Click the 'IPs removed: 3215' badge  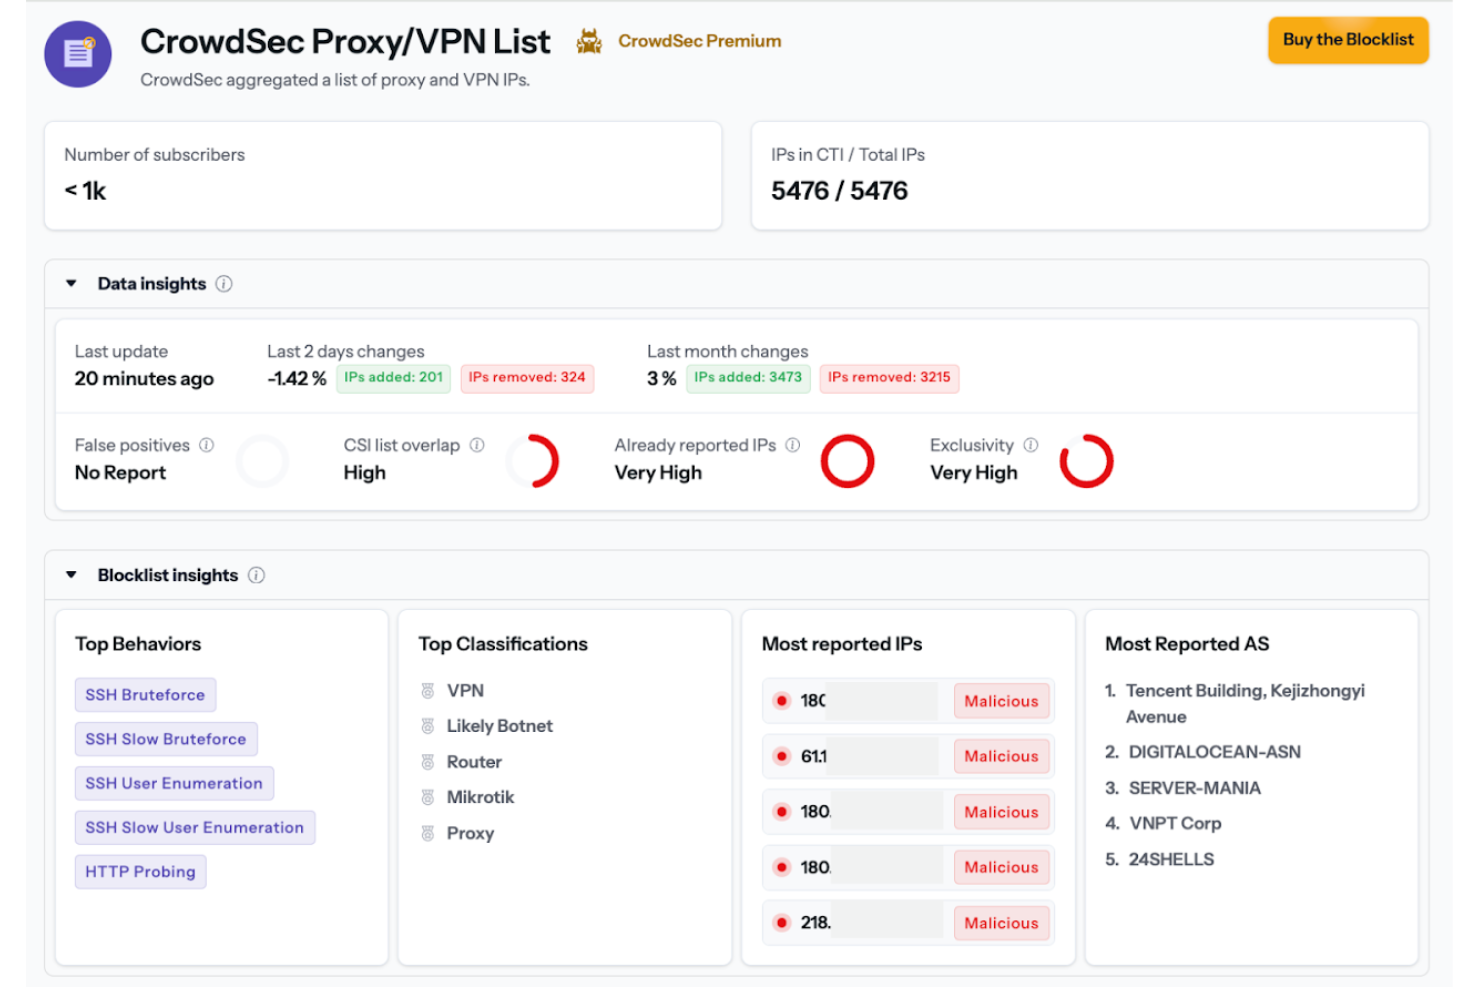[889, 378]
